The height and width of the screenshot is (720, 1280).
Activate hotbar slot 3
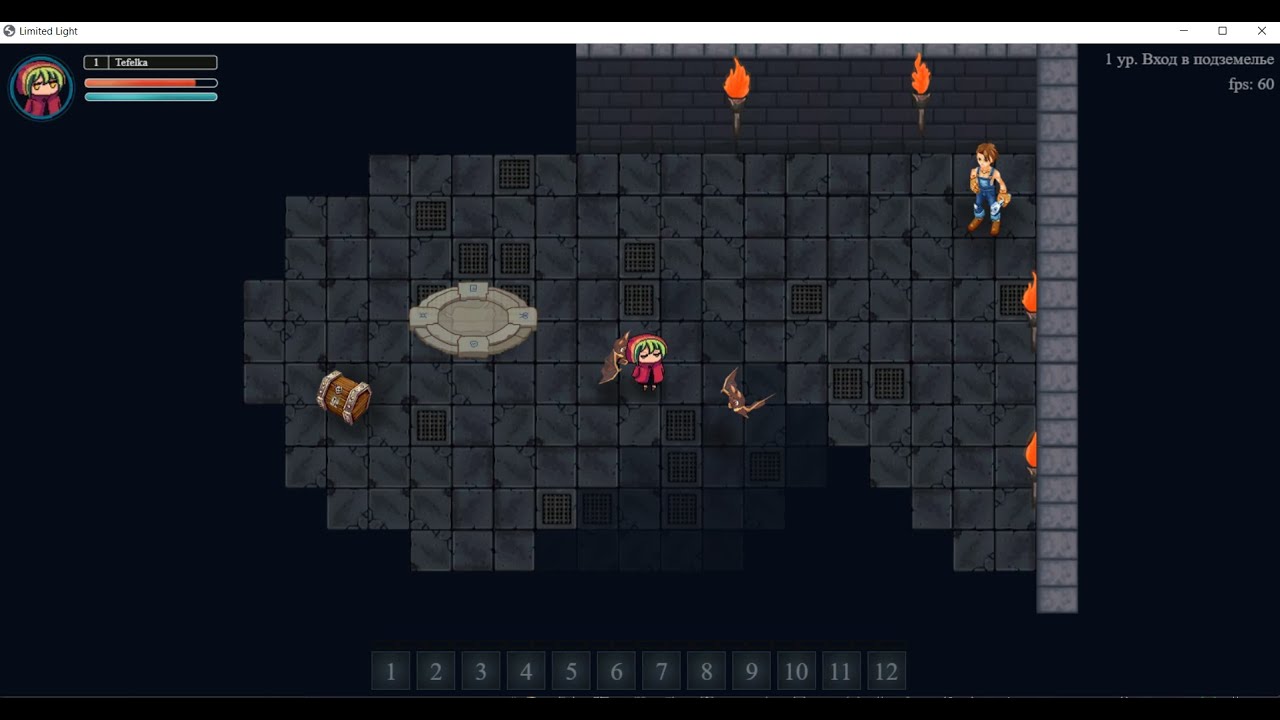[481, 671]
